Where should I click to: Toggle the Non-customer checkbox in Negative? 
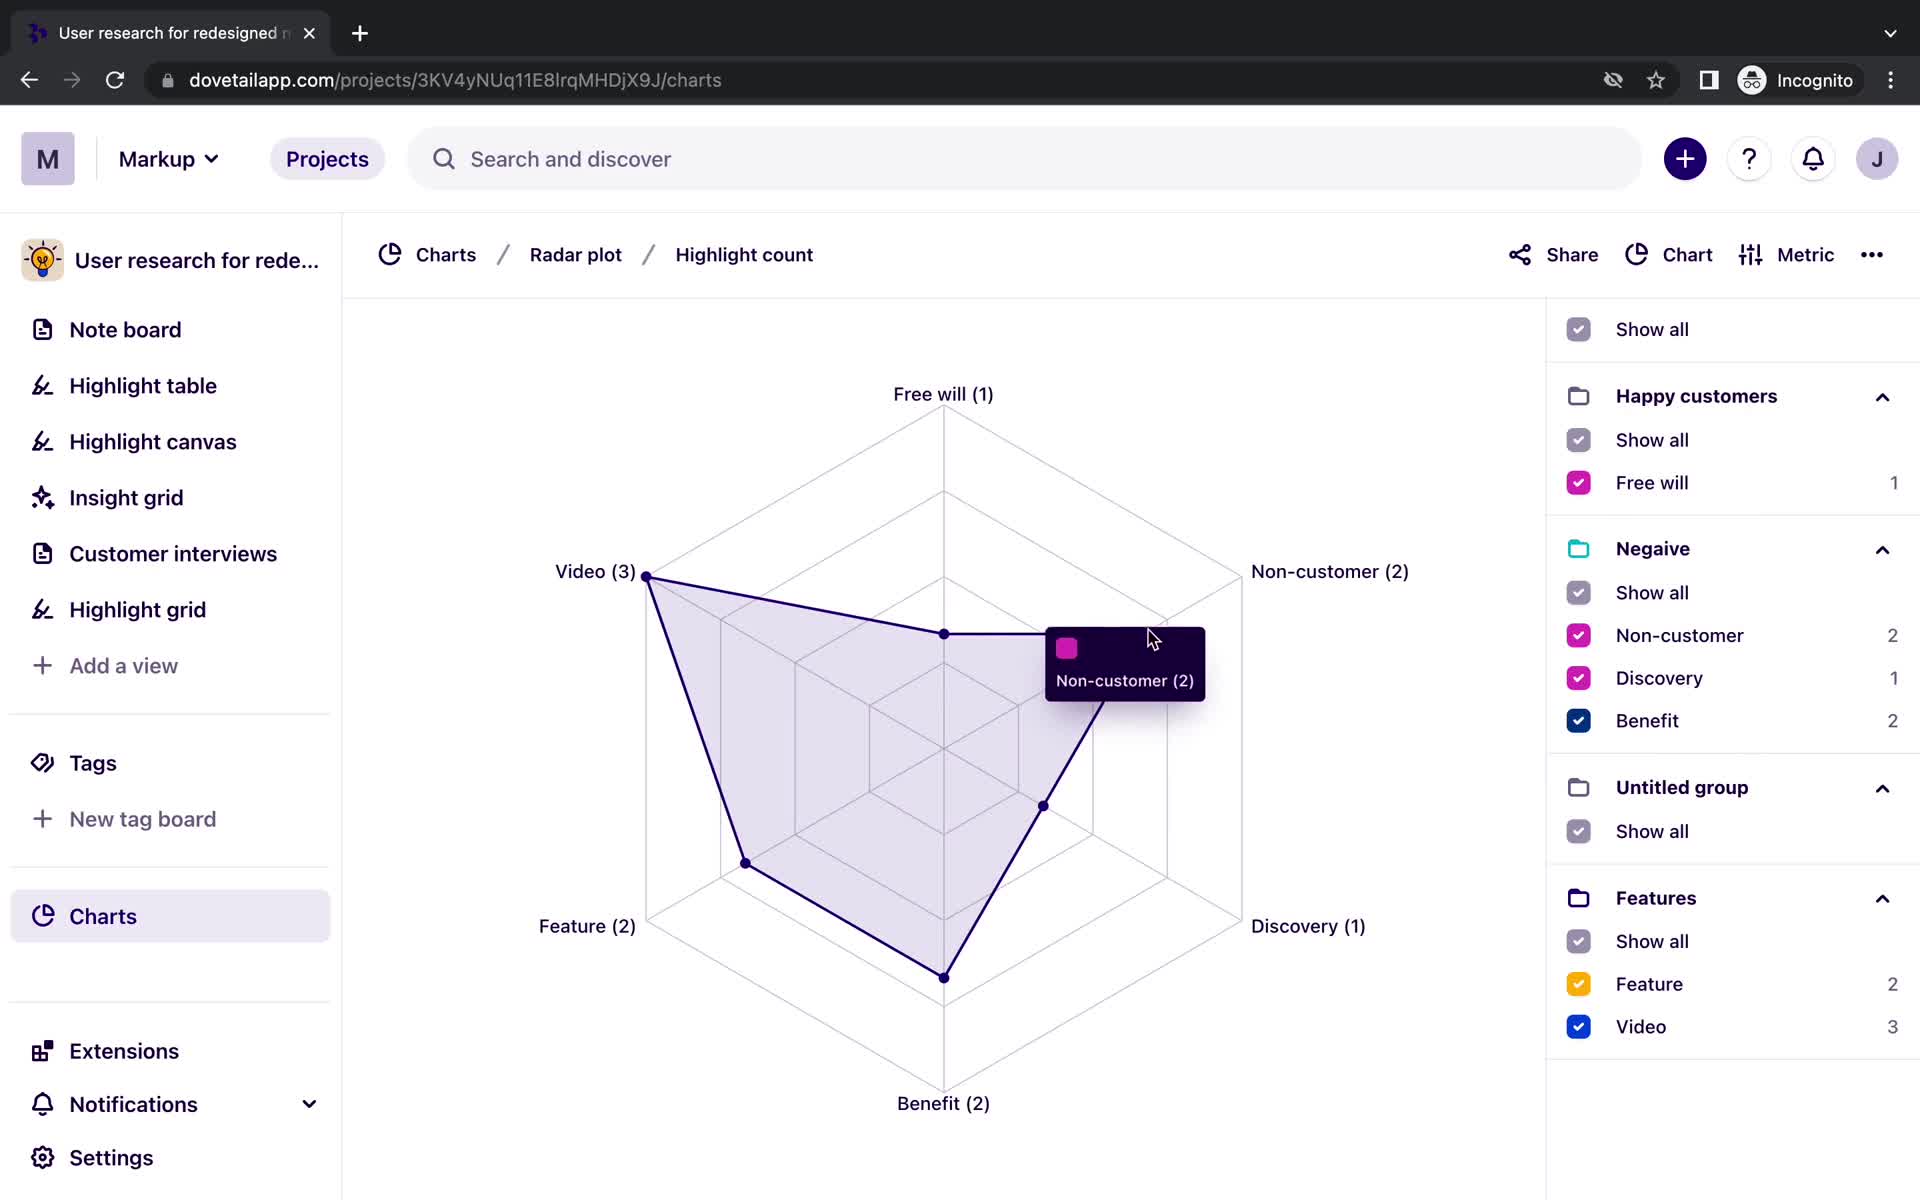[1579, 635]
